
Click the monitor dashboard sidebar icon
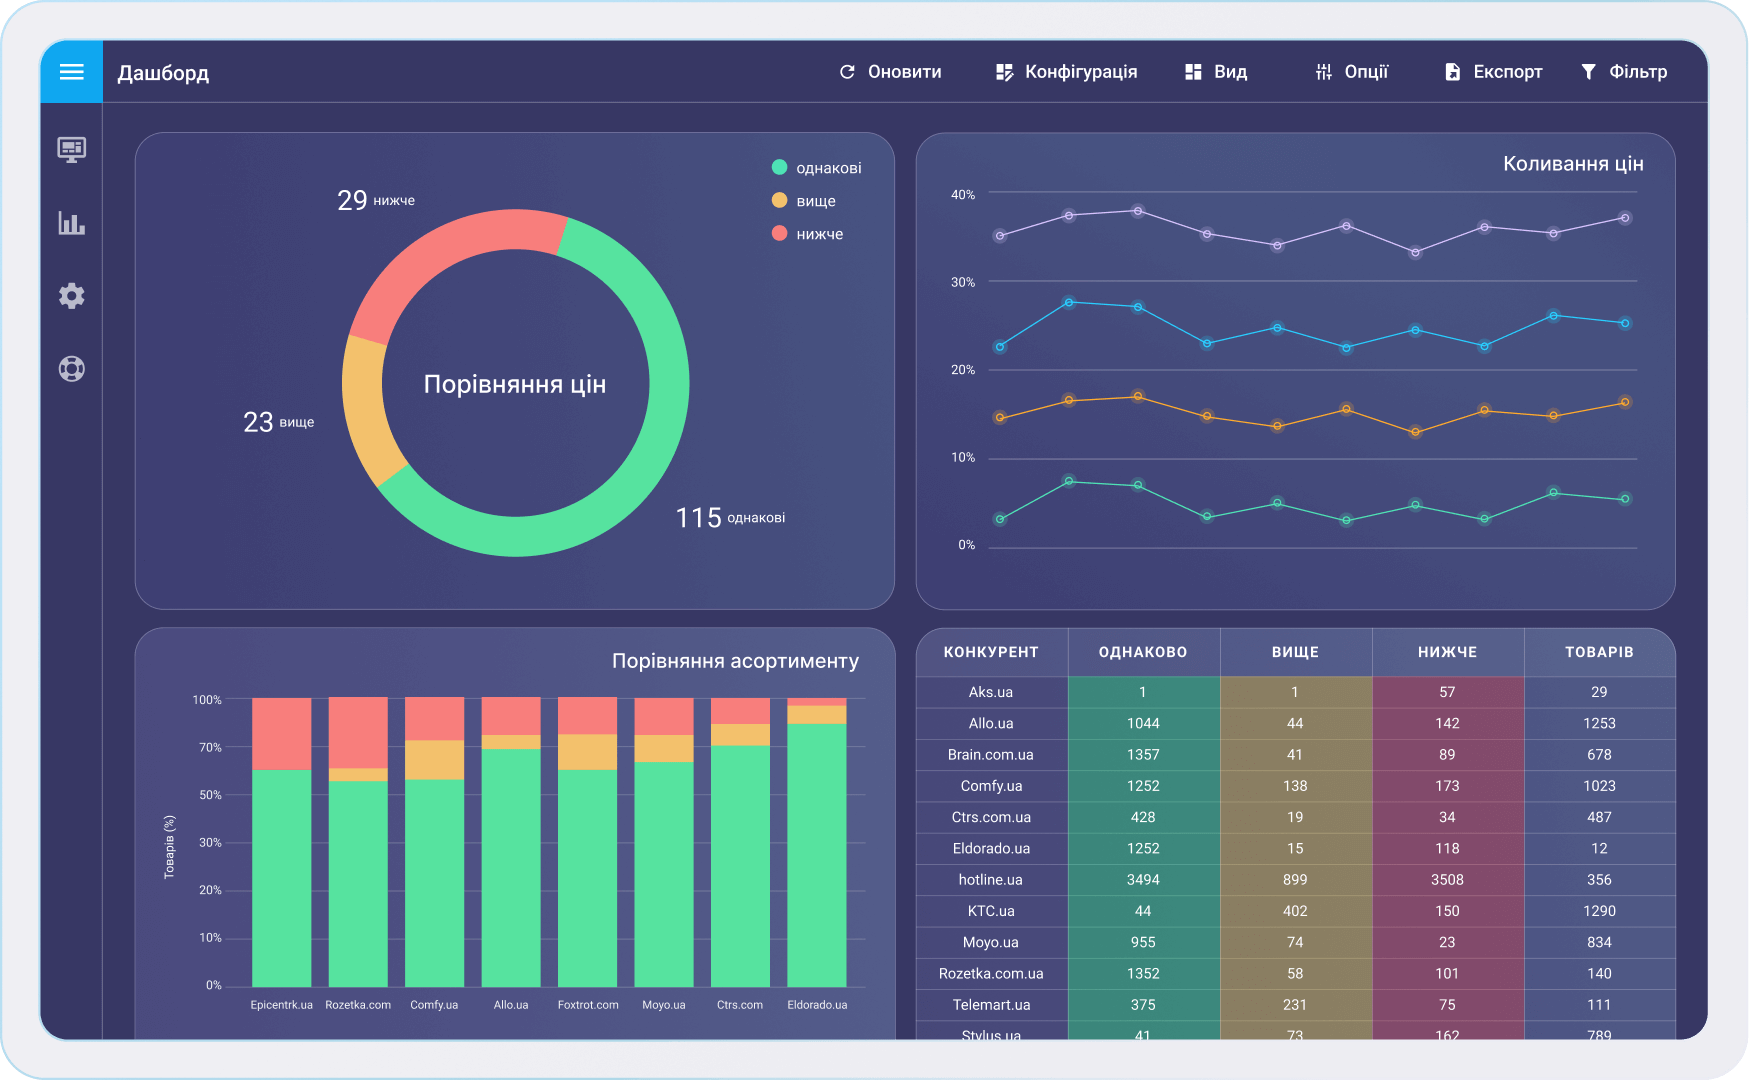71,150
